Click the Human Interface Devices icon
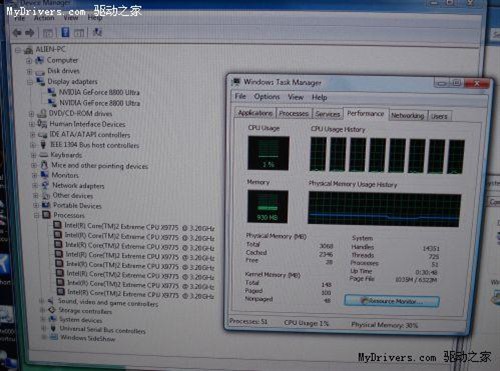The image size is (500, 371). (42, 124)
